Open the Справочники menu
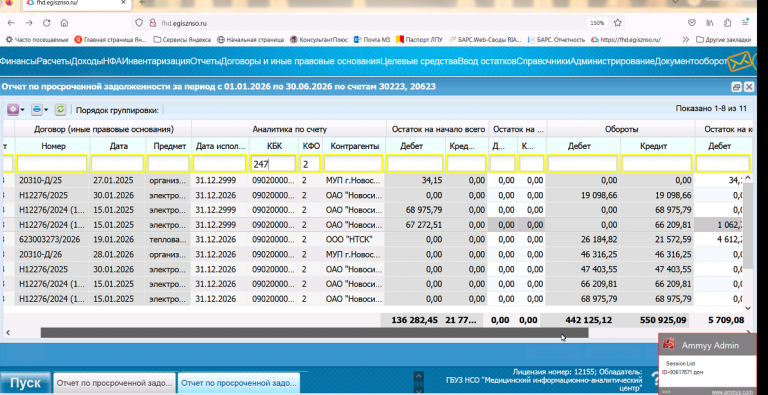768x395 pixels. click(543, 62)
